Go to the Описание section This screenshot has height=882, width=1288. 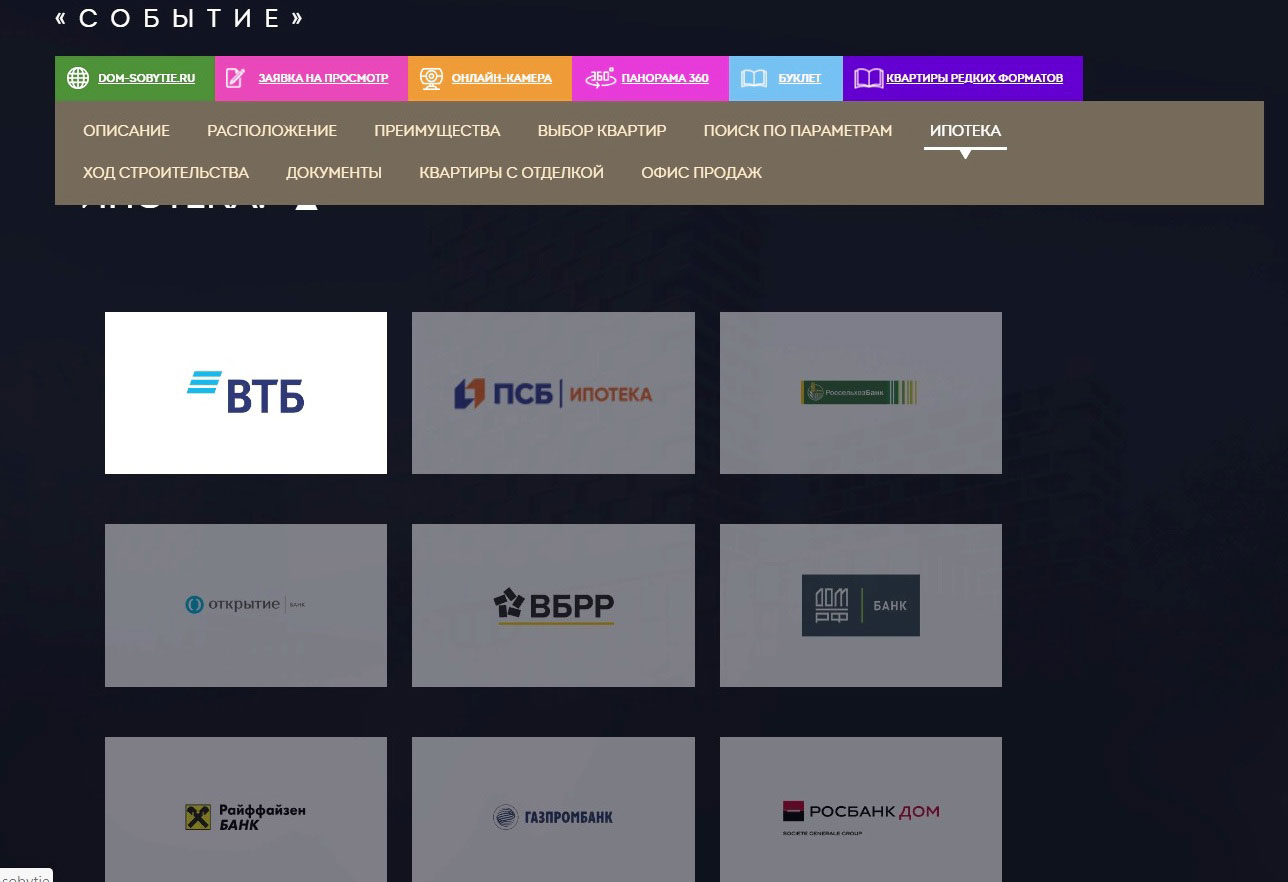pos(126,131)
